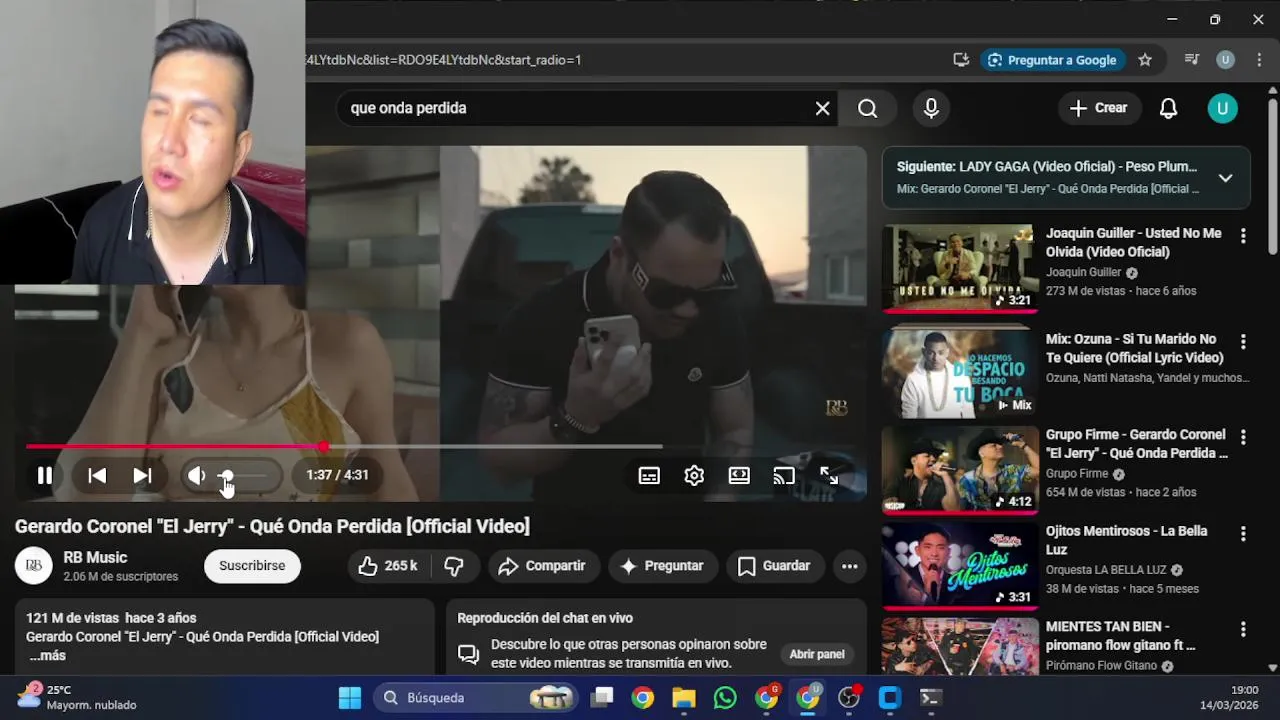Pause the video with the pause button

(45, 476)
